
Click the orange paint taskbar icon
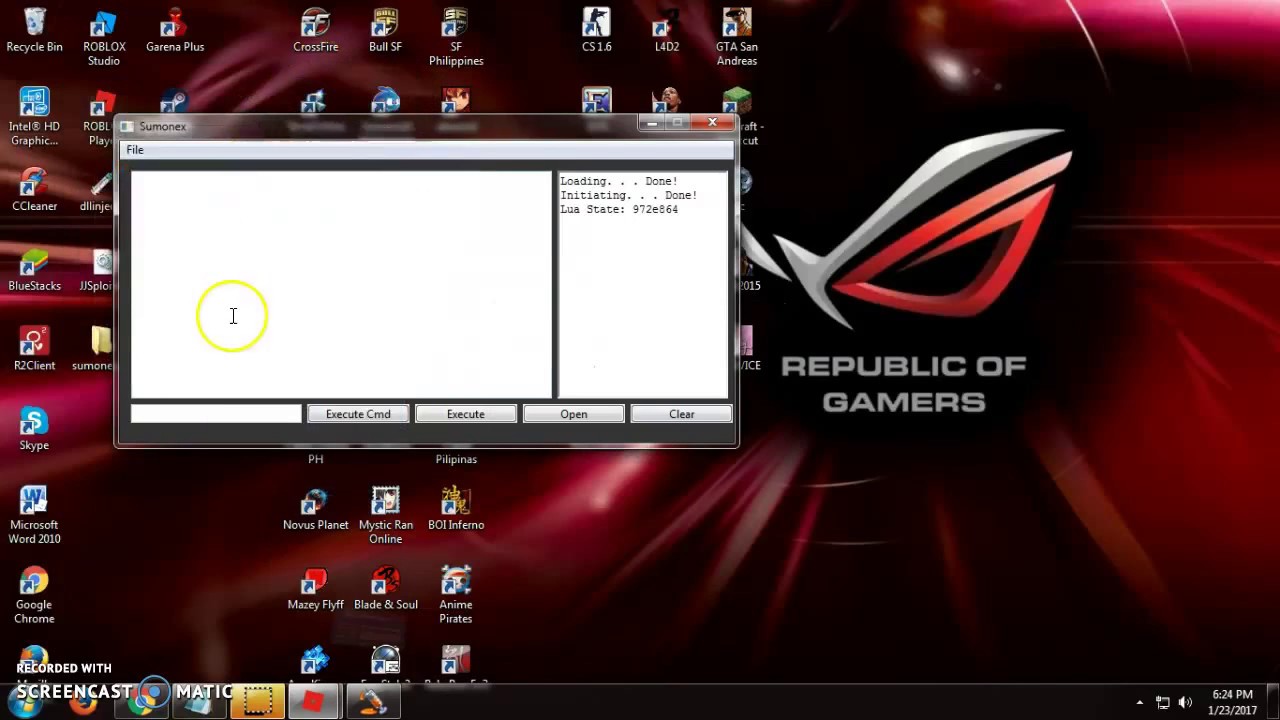[372, 701]
